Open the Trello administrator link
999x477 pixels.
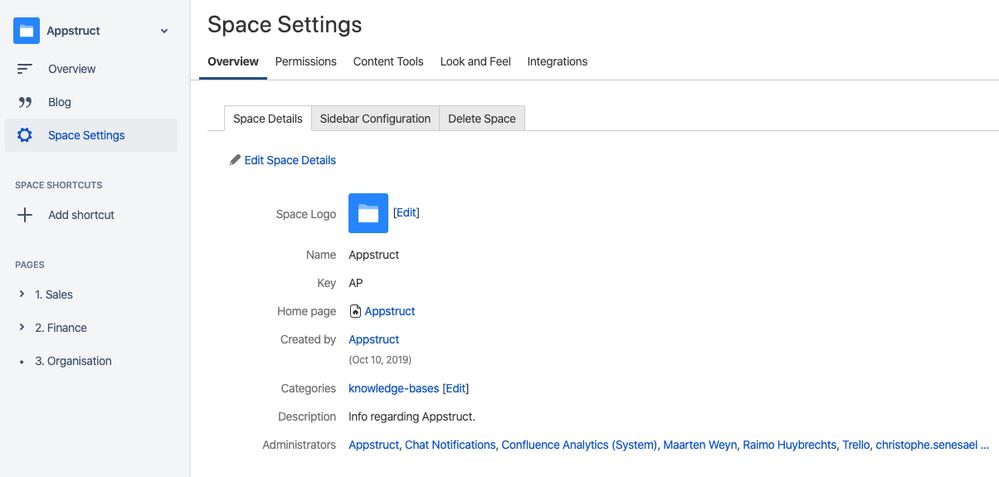856,445
